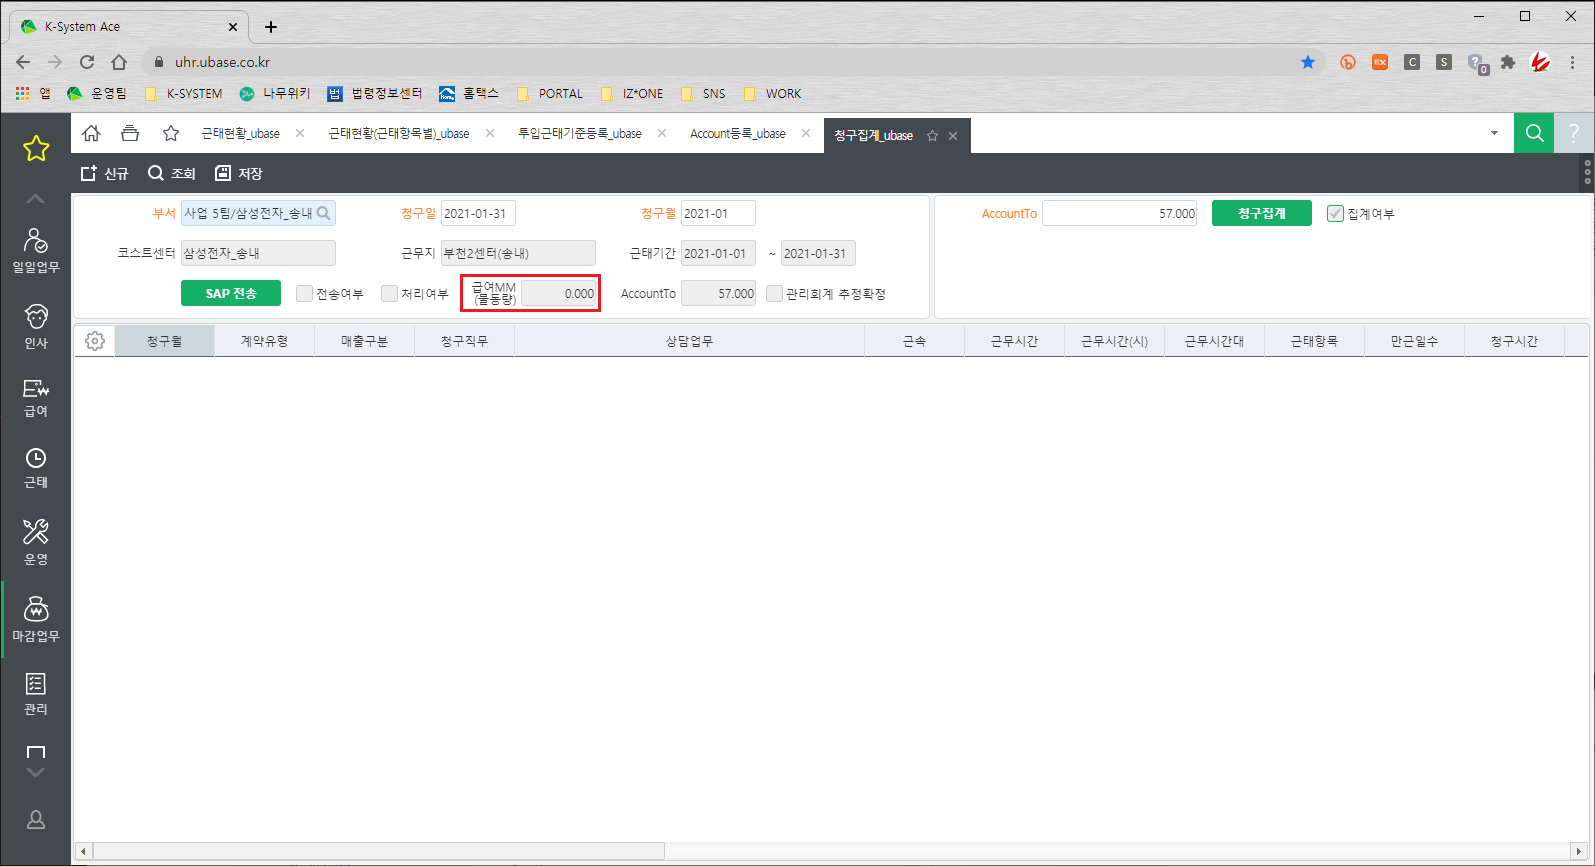
Task: Collapse sidebar with the up chevron
Action: [x=35, y=199]
